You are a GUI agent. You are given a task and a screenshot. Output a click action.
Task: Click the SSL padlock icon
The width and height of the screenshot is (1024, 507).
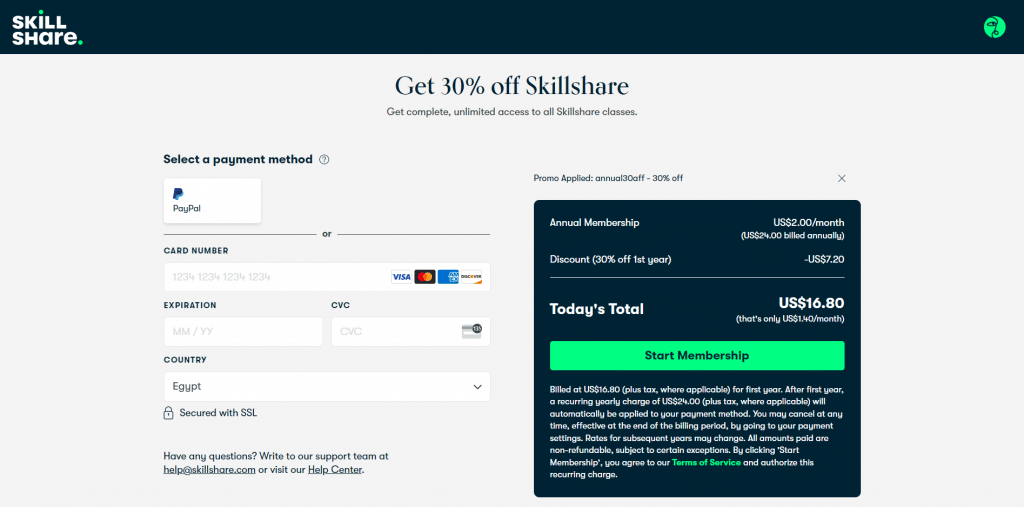click(168, 413)
